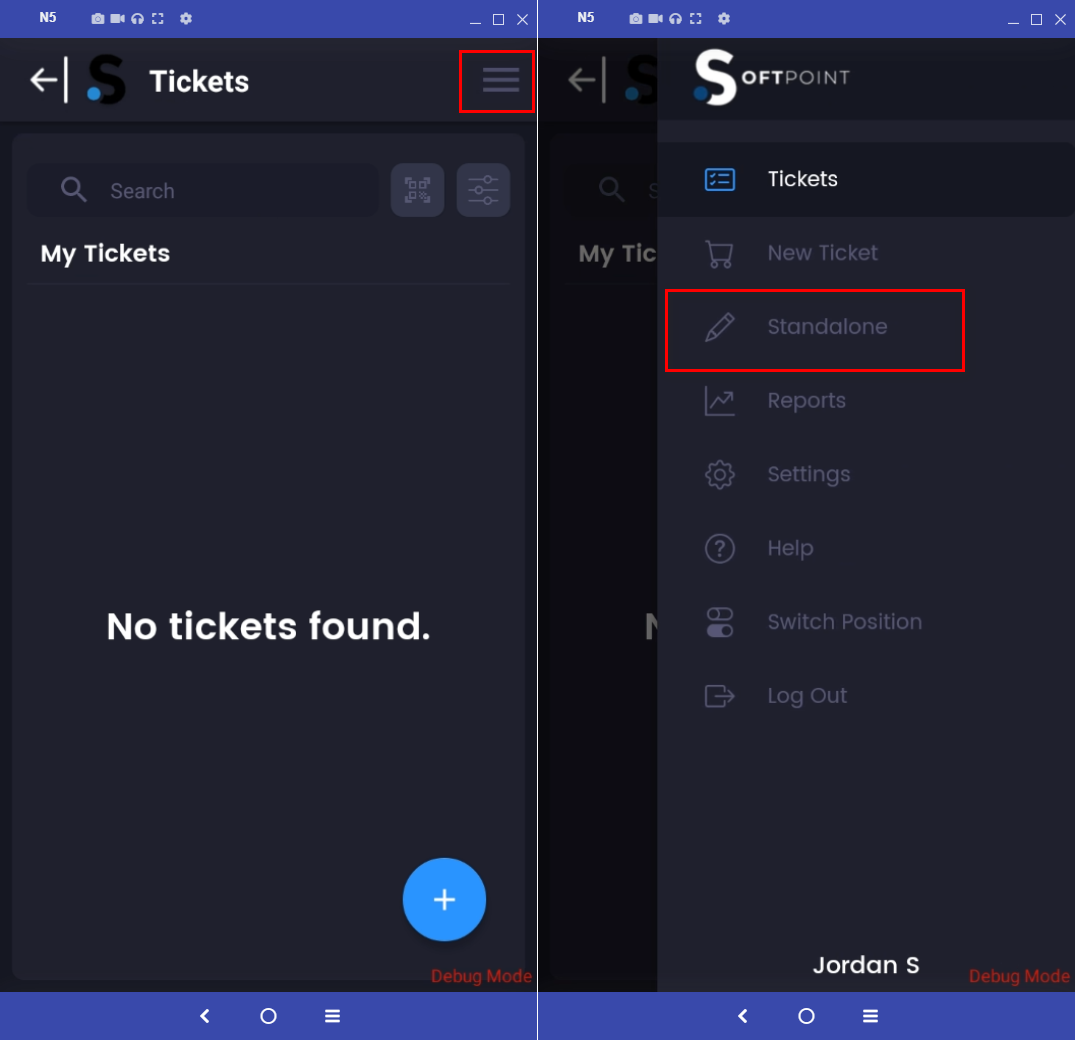Go back using the arrow beside Tickets title

tap(45, 80)
